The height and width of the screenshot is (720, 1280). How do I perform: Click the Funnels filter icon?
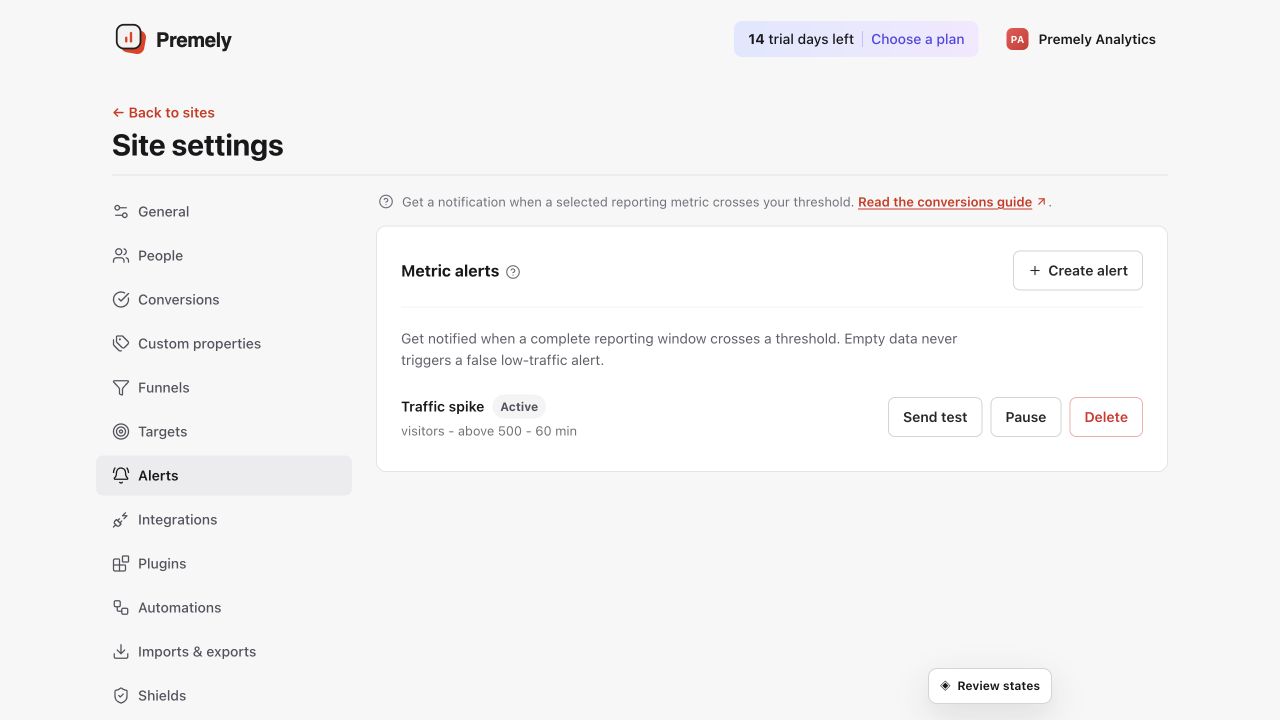(121, 388)
